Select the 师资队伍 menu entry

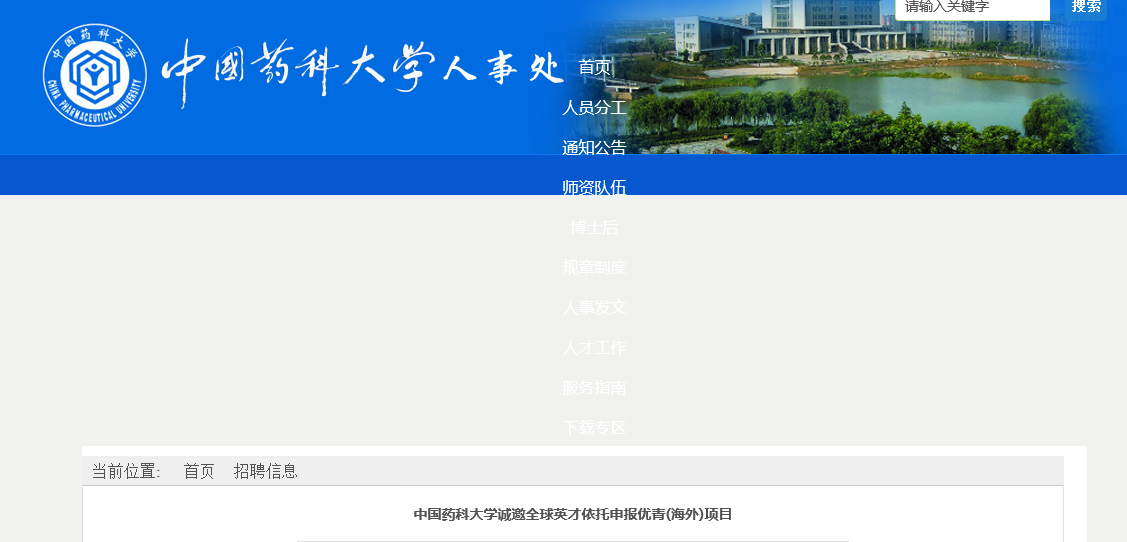point(594,188)
